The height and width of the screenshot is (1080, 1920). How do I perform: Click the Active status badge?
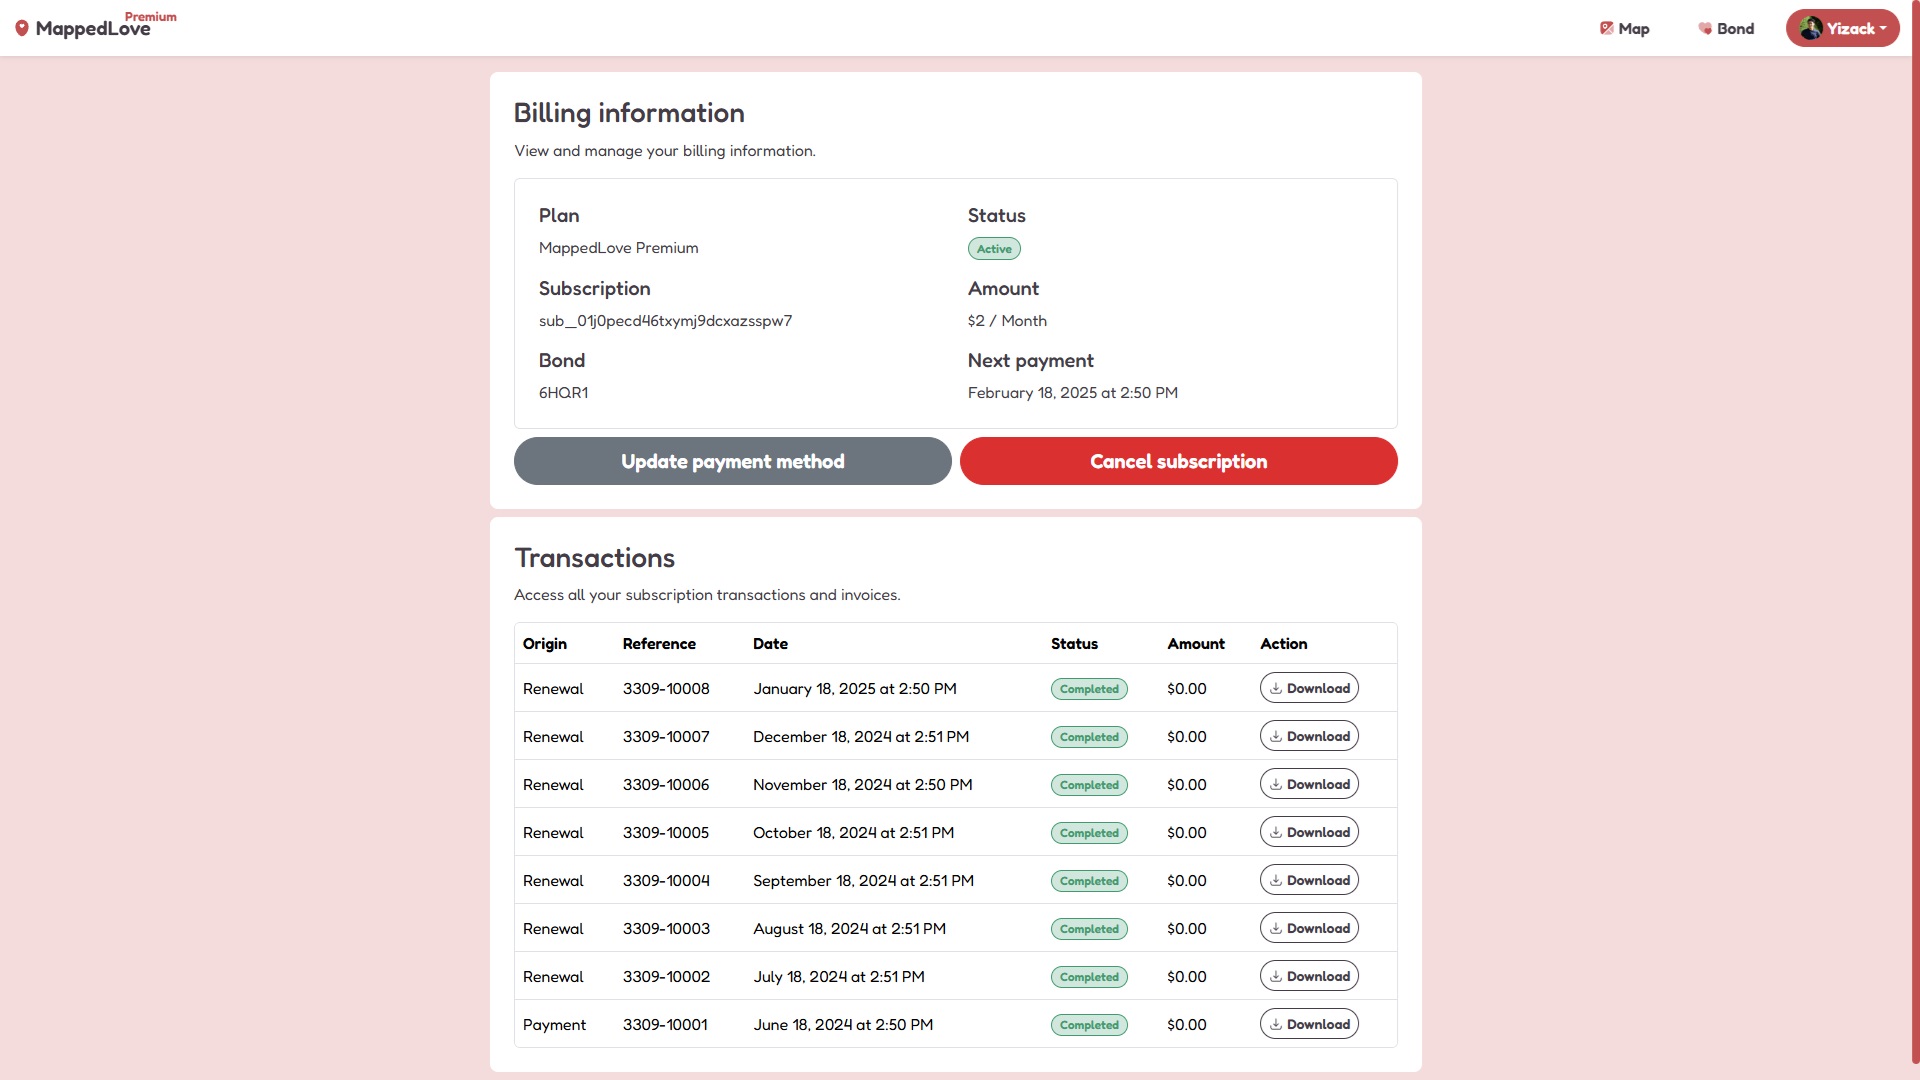point(994,249)
